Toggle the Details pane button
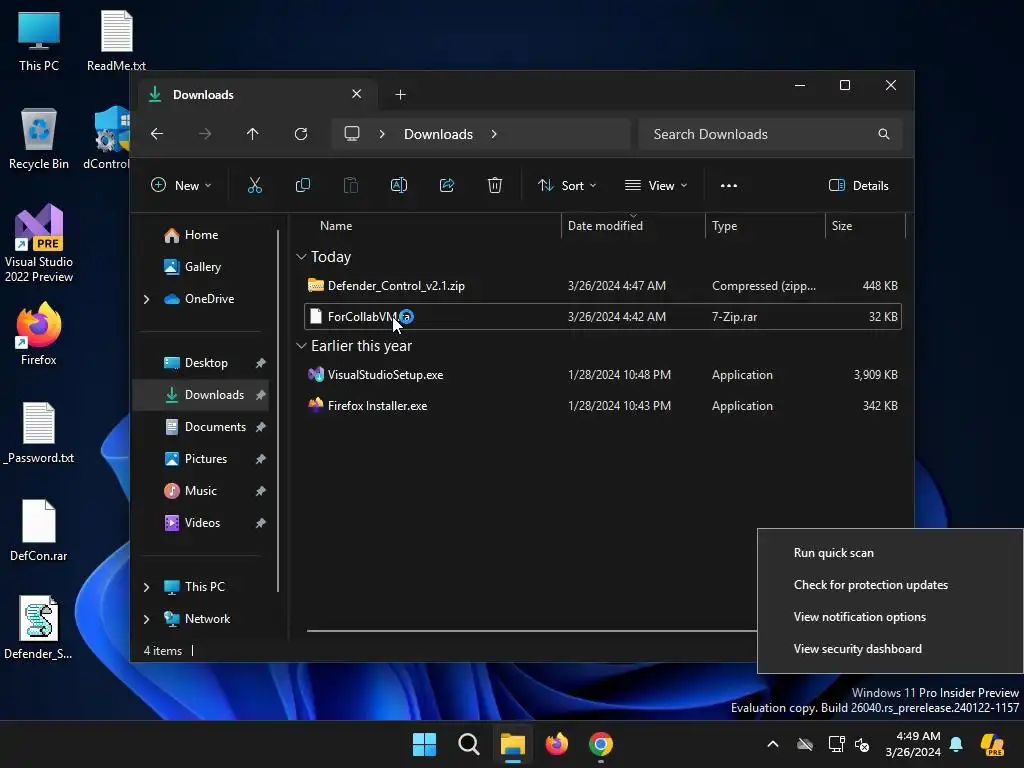The height and width of the screenshot is (768, 1024). [x=859, y=185]
